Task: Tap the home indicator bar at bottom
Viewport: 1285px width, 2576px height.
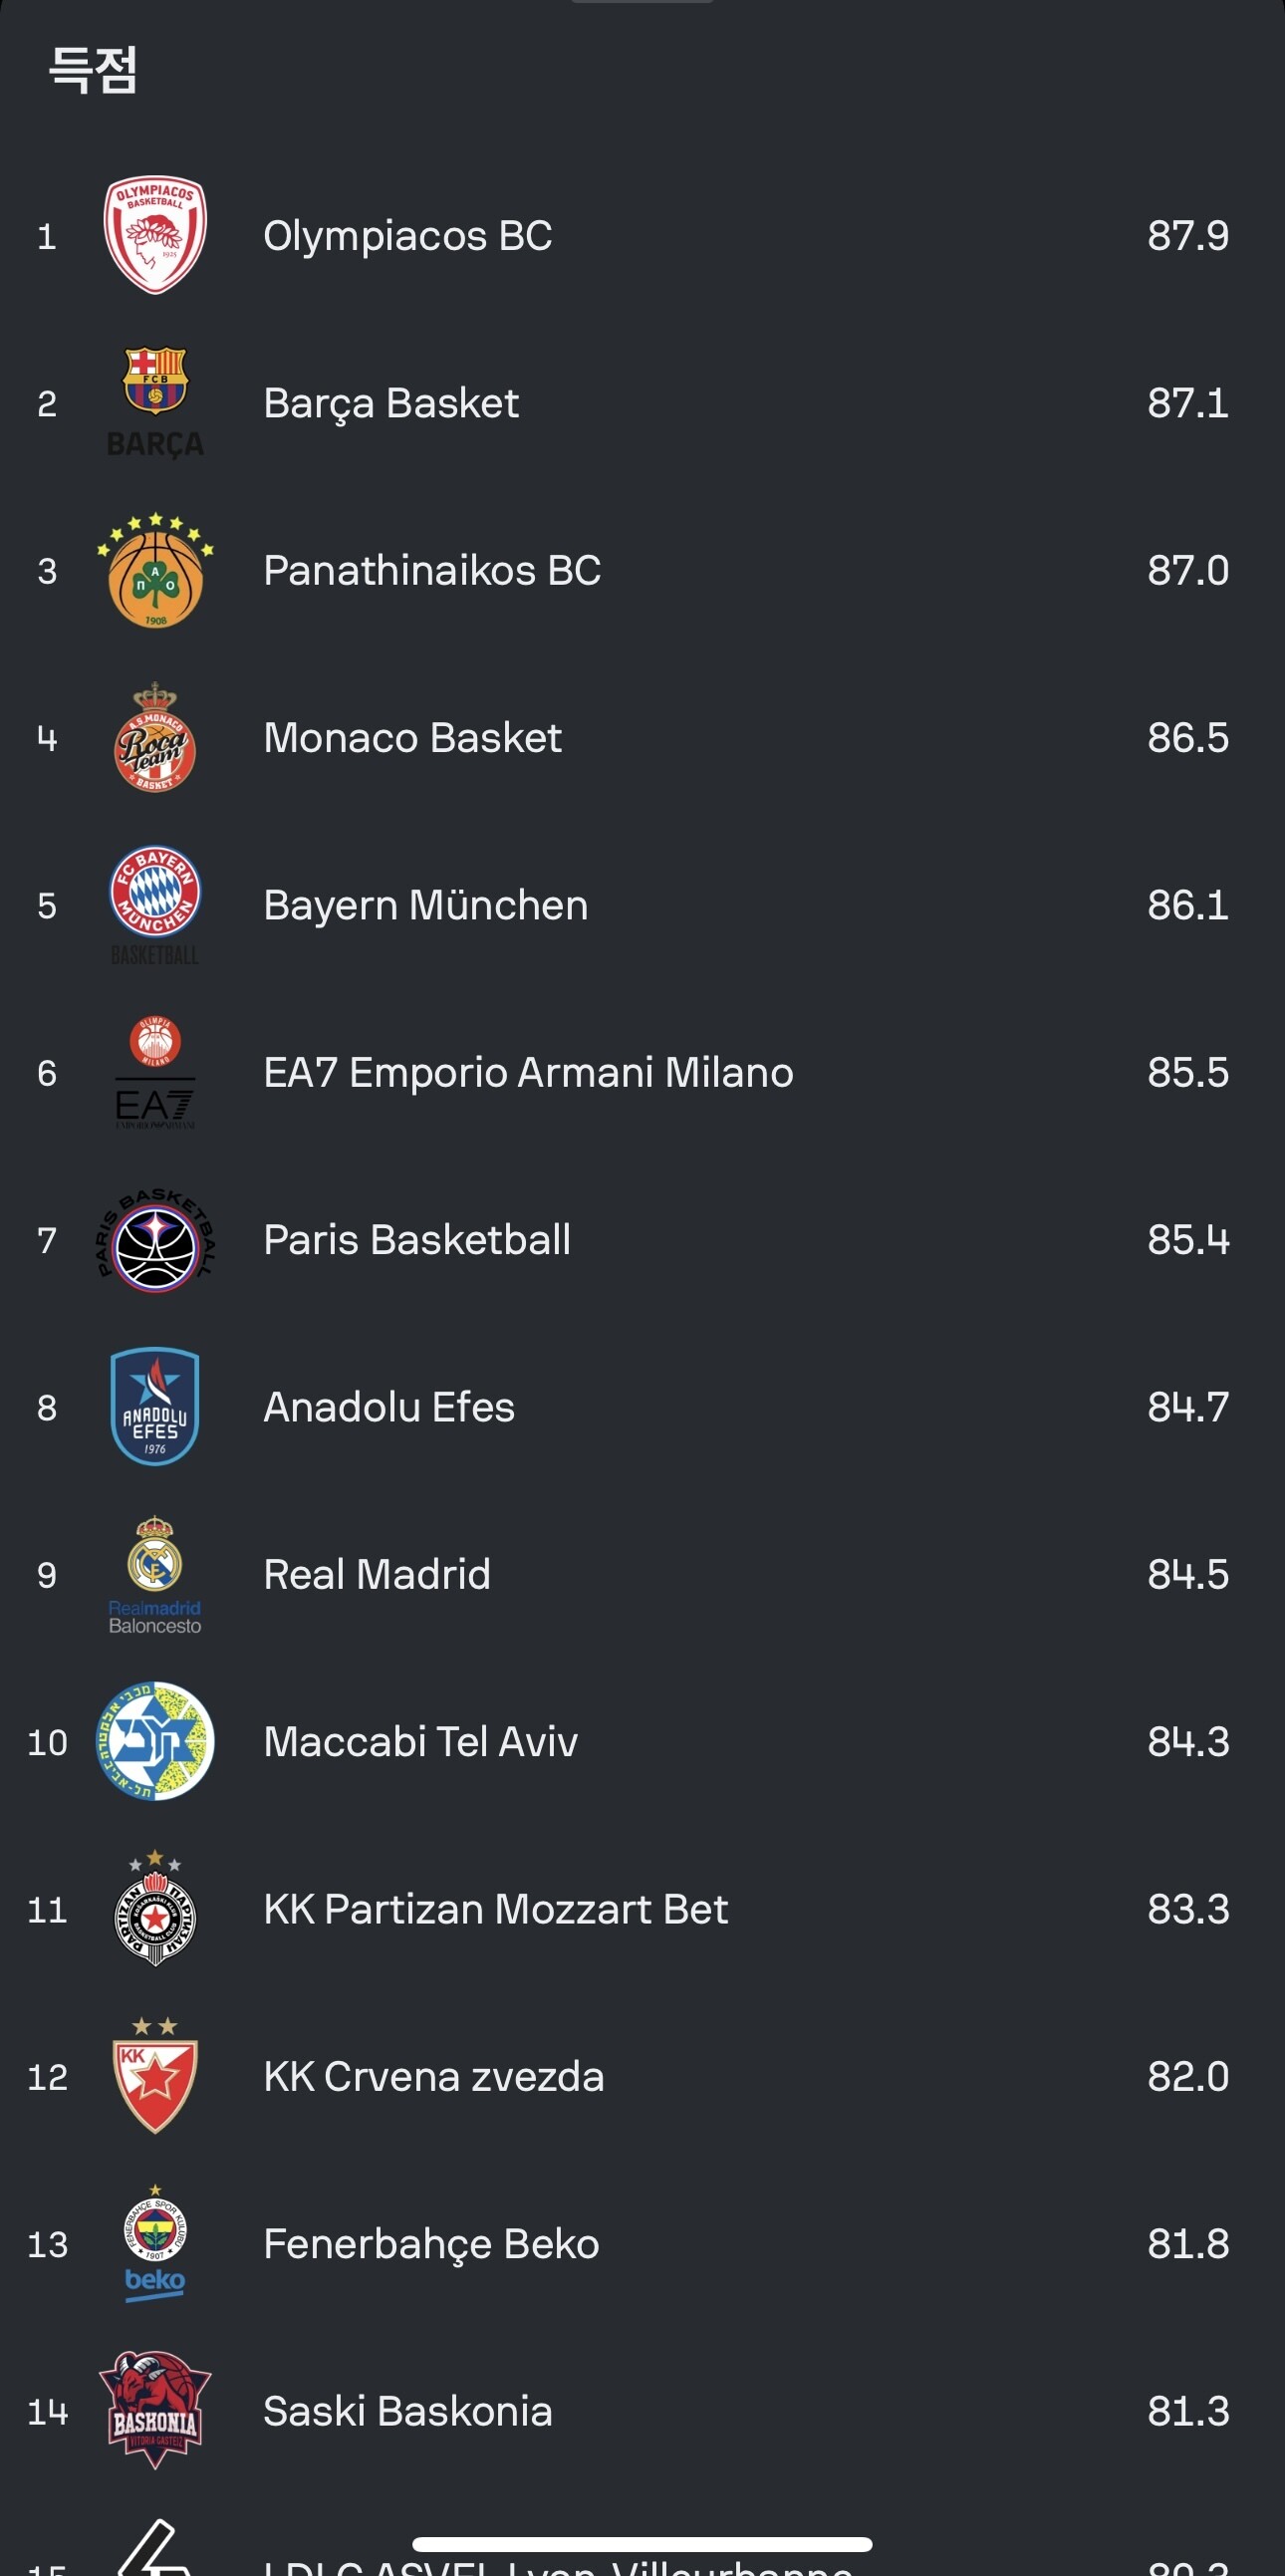Action: 642,2543
